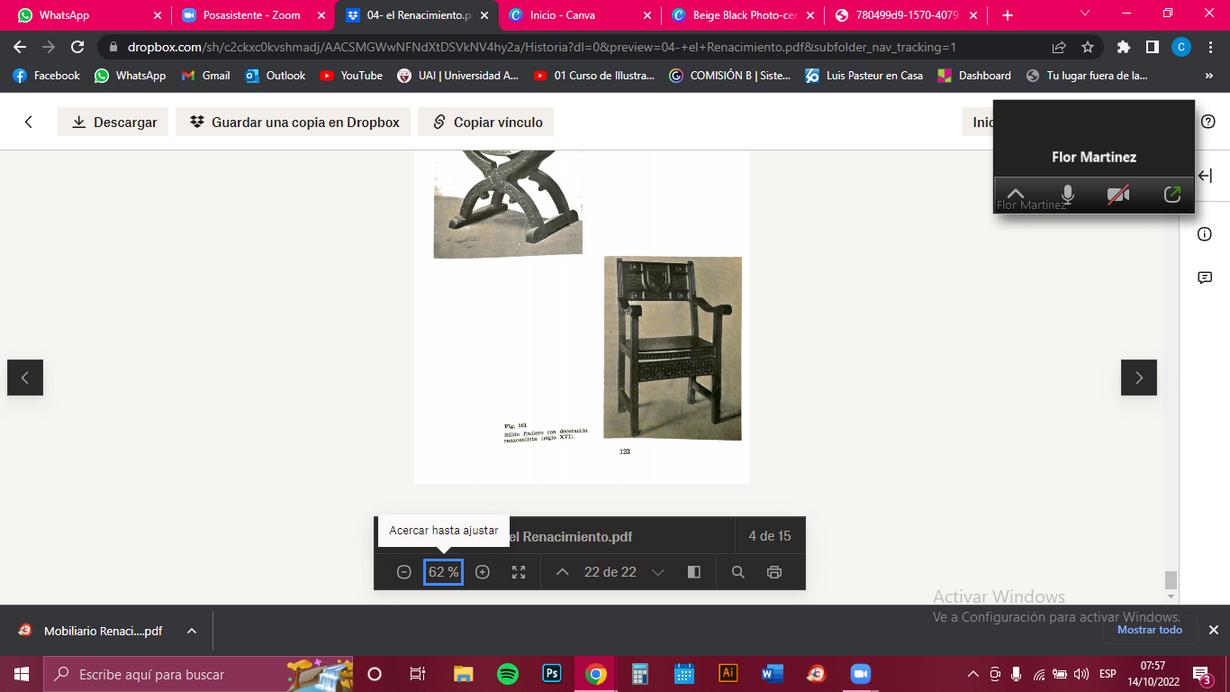The width and height of the screenshot is (1230, 692).
Task: Click the Windows taskbar search box
Action: (x=198, y=674)
